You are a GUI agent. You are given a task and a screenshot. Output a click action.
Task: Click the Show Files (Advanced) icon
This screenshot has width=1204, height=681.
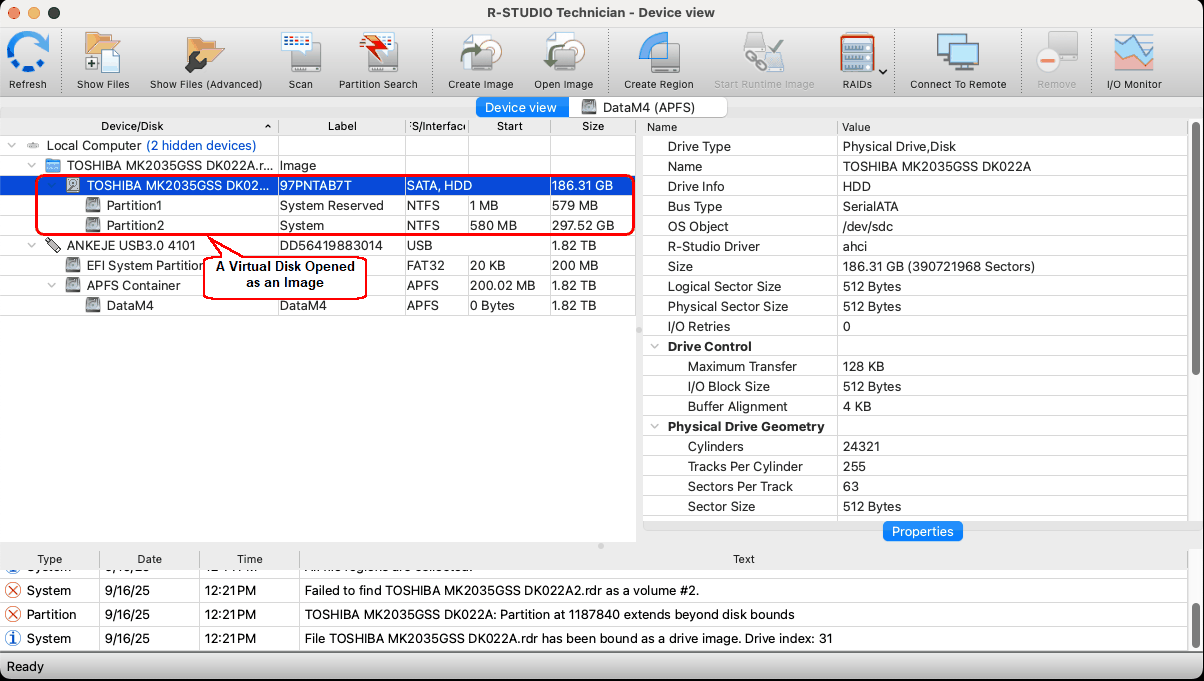205,56
